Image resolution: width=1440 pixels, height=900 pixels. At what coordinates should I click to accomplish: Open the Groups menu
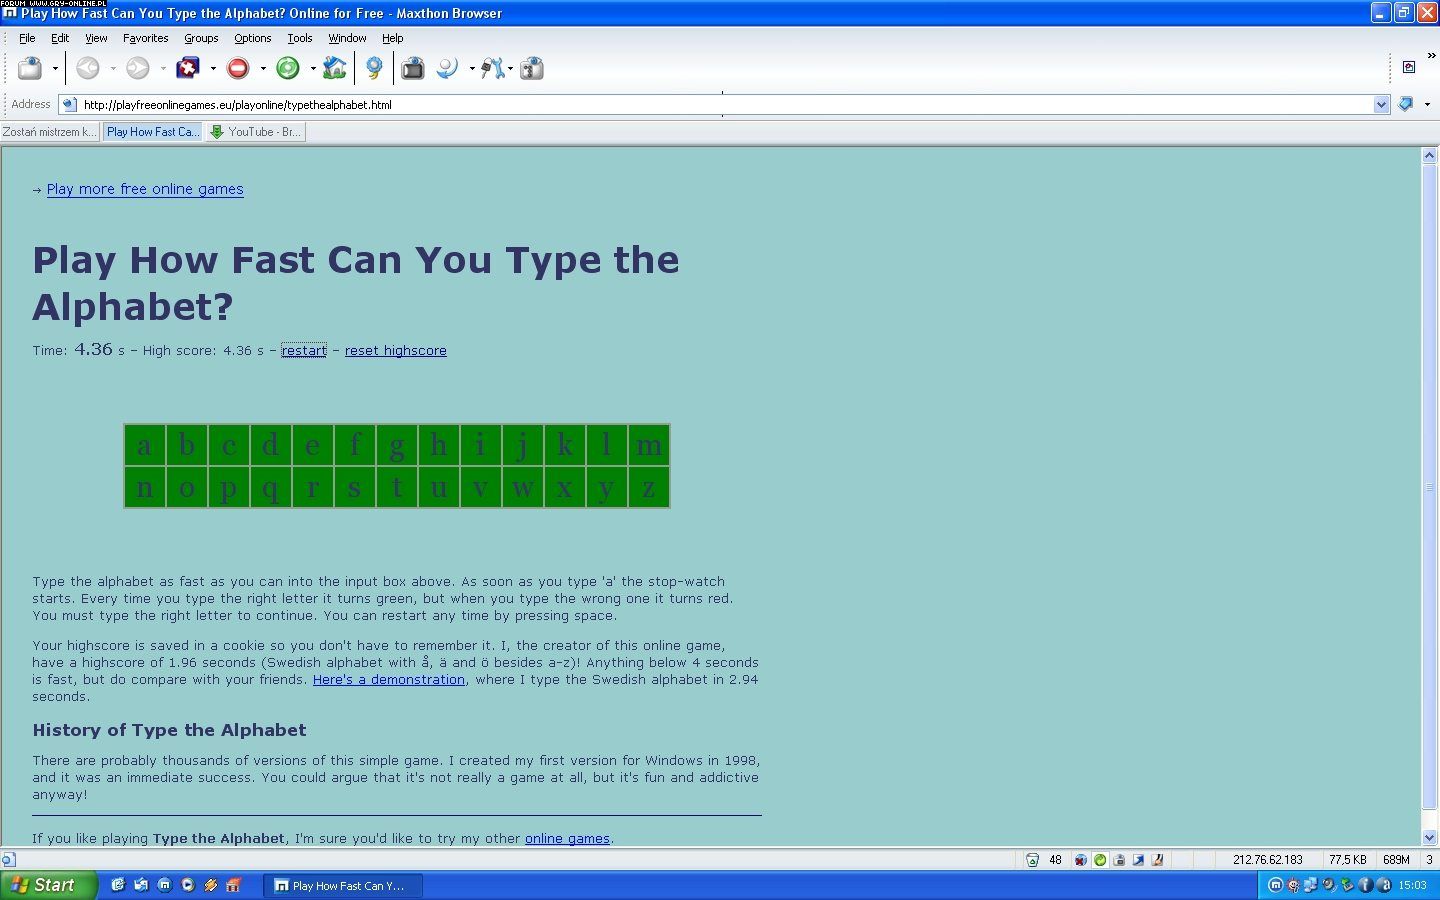click(201, 38)
